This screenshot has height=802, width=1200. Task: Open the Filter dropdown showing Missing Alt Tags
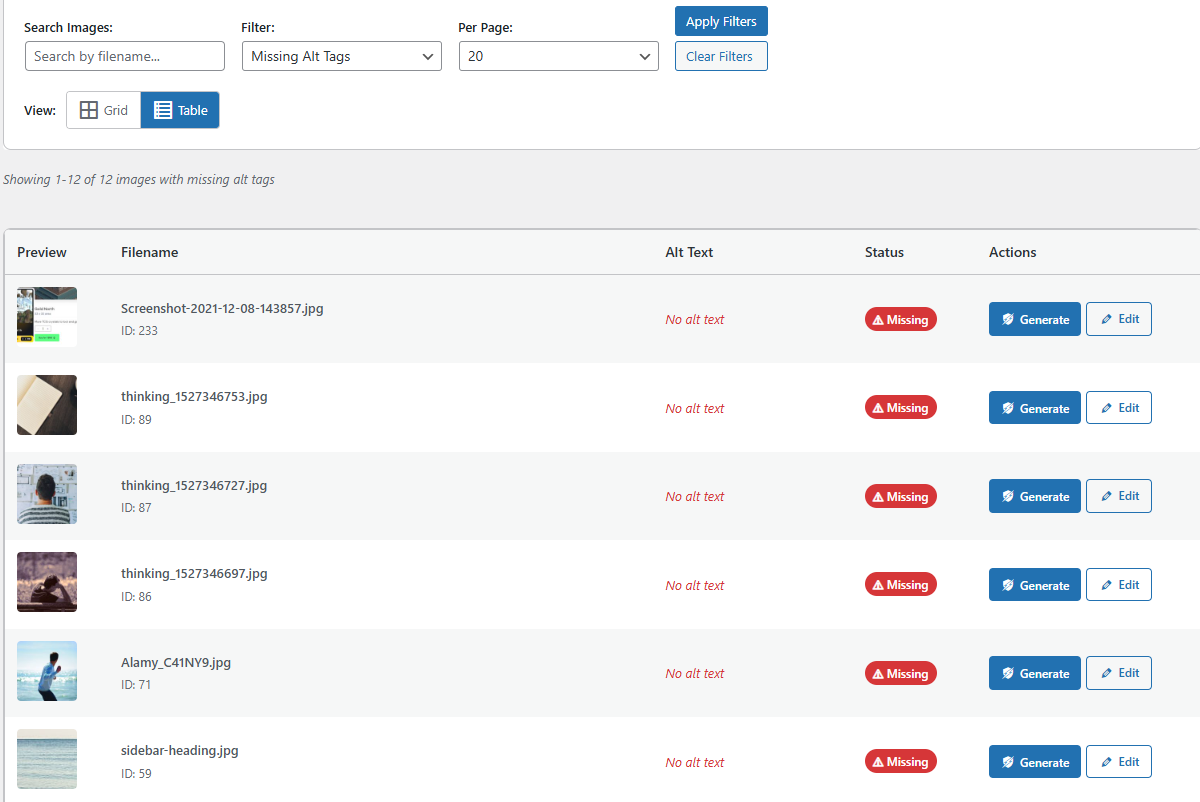341,56
